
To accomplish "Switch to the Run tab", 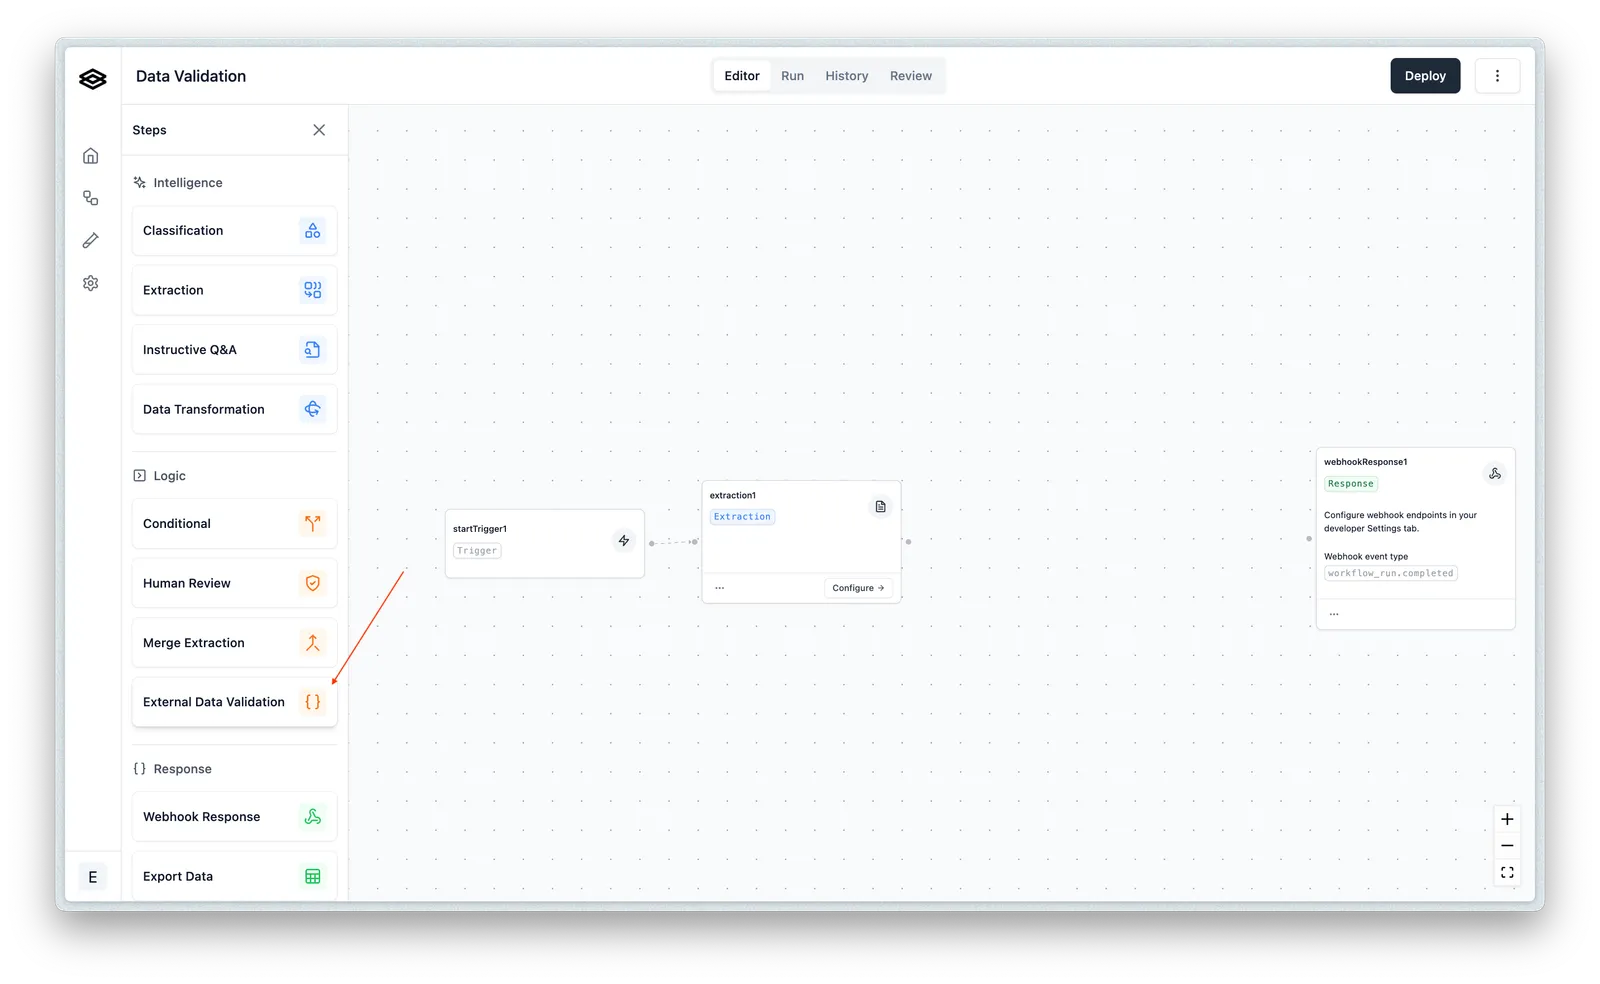I will 792,76.
